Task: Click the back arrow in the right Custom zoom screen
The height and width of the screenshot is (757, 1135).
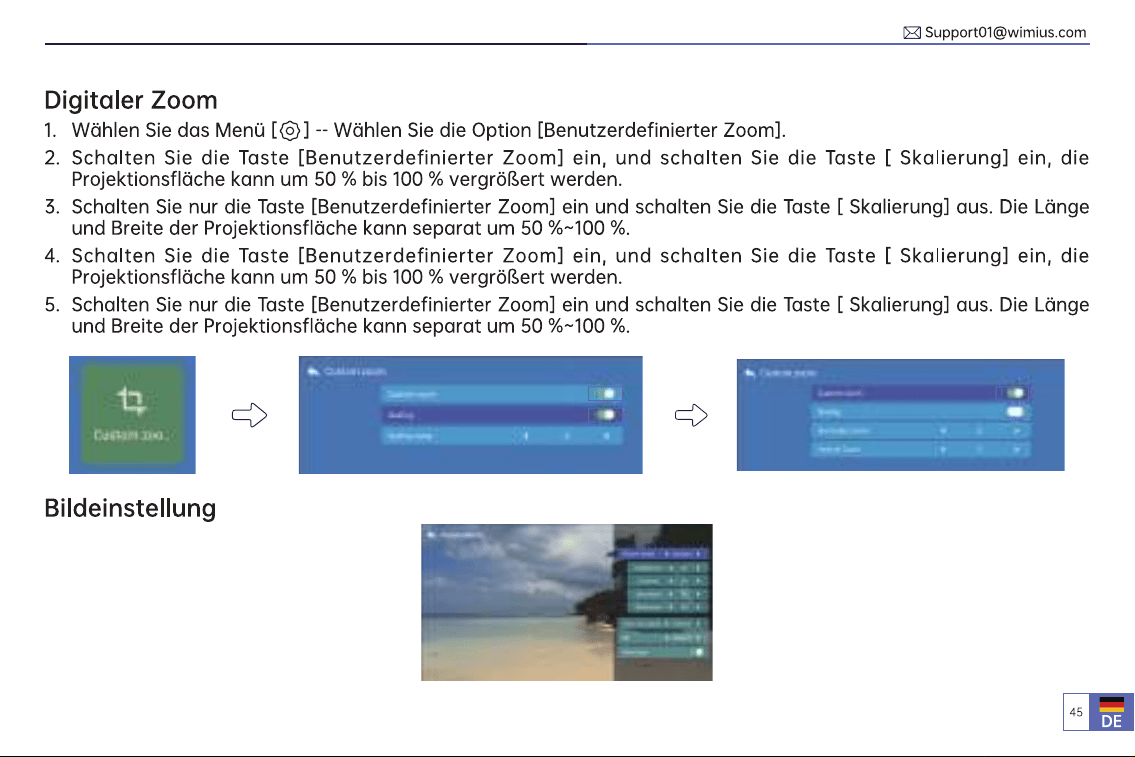Action: click(x=750, y=373)
